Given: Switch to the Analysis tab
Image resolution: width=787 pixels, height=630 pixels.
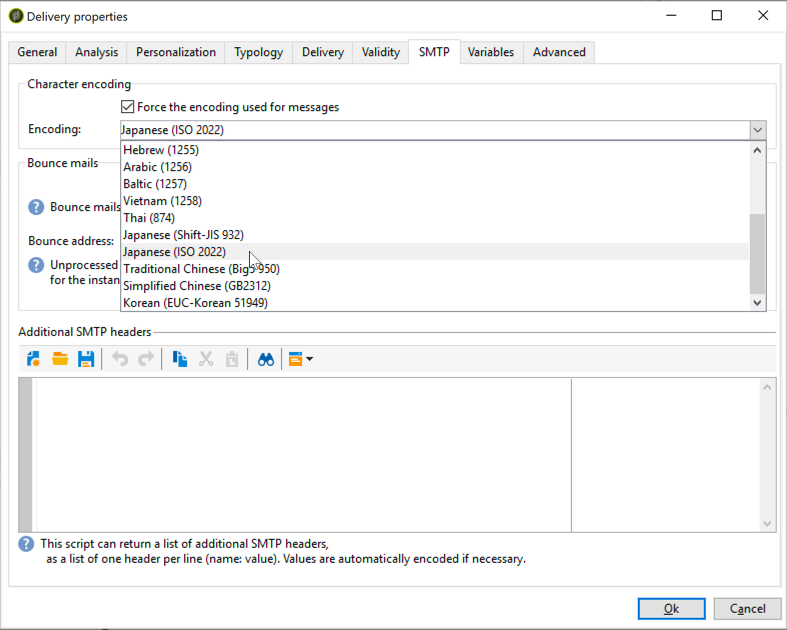Looking at the screenshot, I should (x=96, y=52).
